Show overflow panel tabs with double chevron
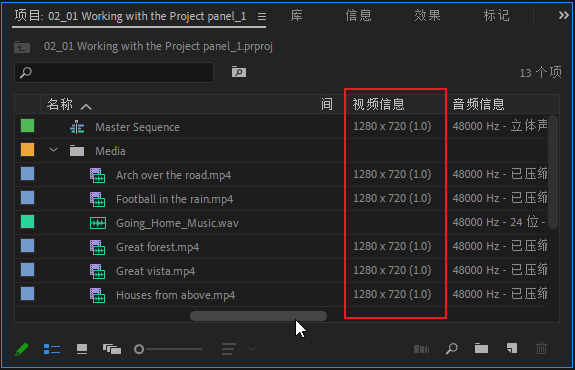This screenshot has width=575, height=370. [564, 15]
